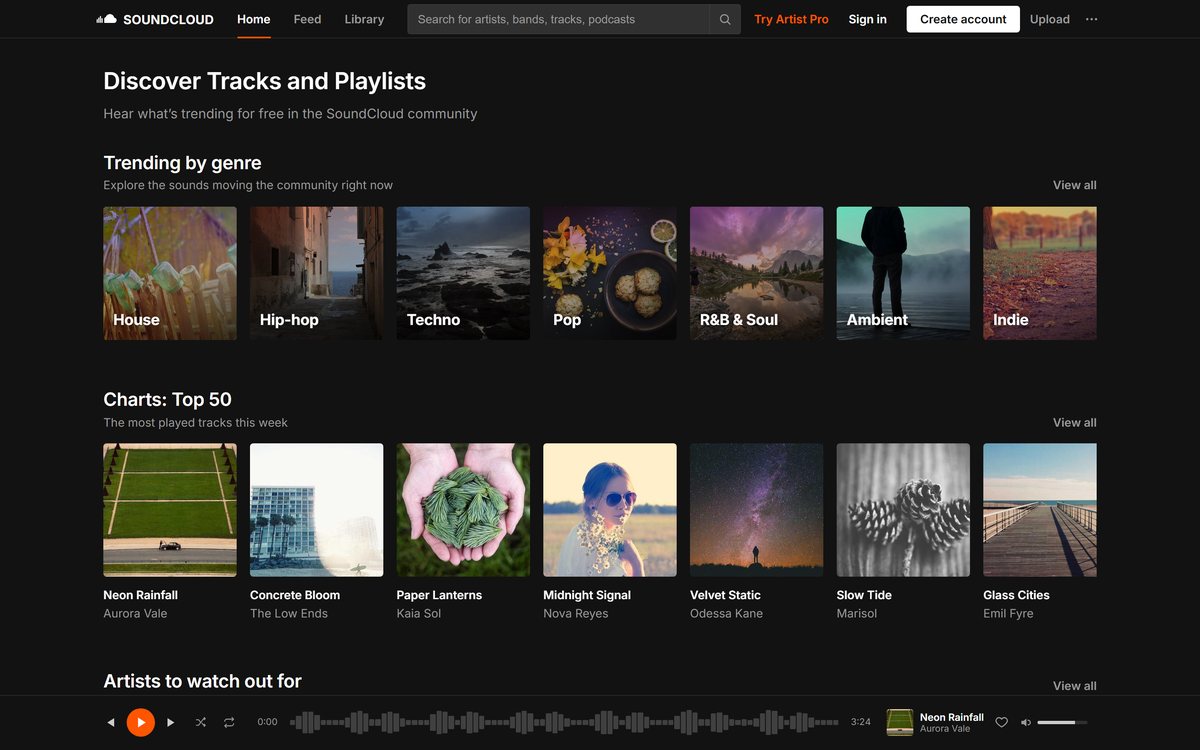Open the Hip-hop genre tile
Image resolution: width=1200 pixels, height=750 pixels.
[316, 273]
